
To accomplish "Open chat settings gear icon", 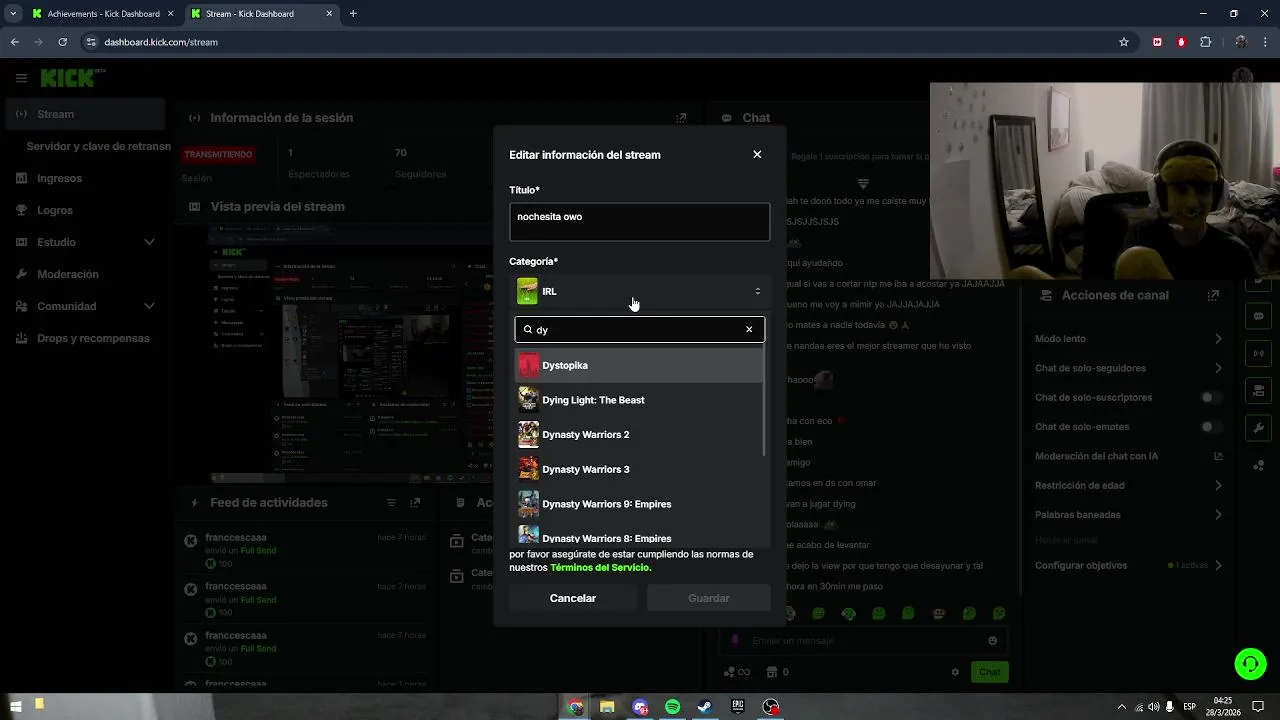I will point(955,672).
